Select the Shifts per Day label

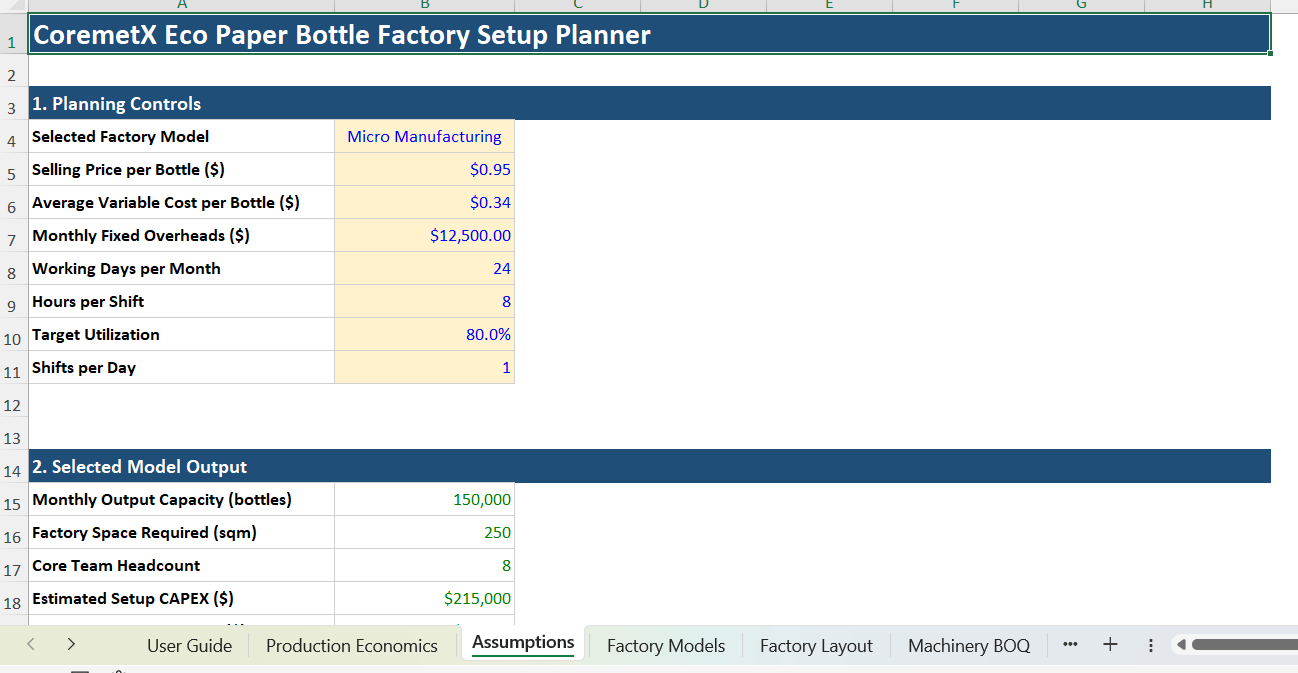(x=182, y=367)
